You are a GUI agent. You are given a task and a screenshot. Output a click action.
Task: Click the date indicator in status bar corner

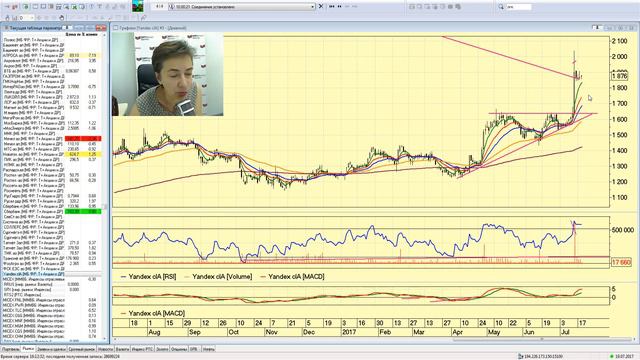click(x=622, y=357)
